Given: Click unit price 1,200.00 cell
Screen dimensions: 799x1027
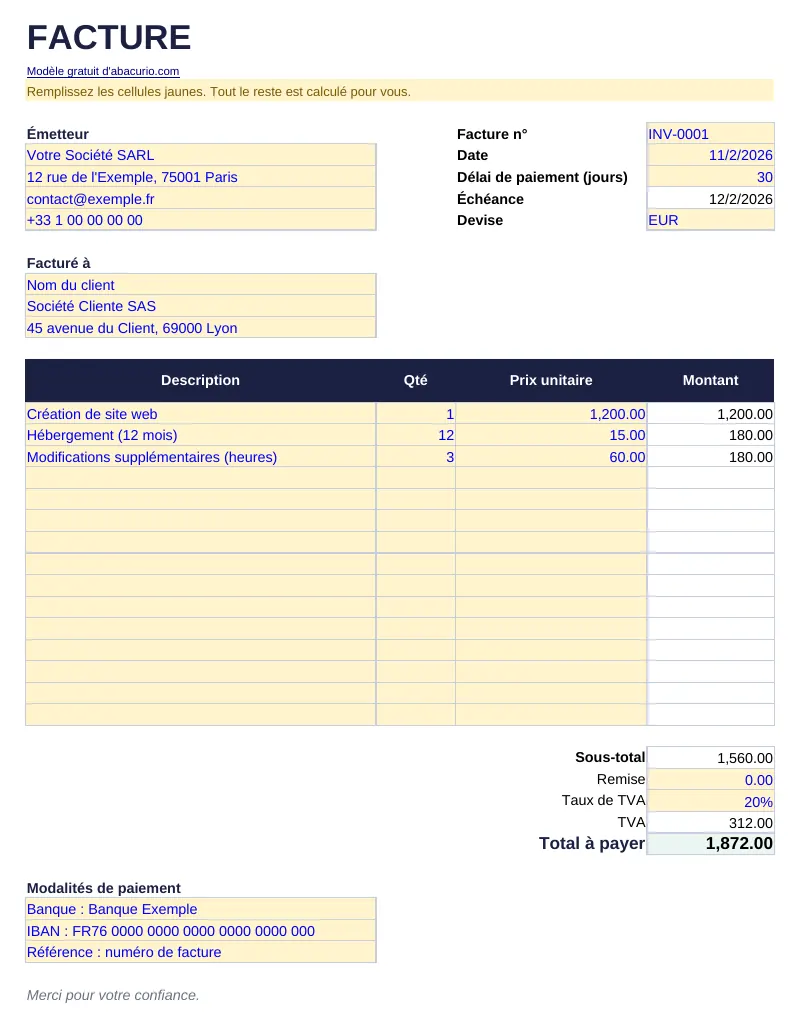Looking at the screenshot, I should point(551,413).
